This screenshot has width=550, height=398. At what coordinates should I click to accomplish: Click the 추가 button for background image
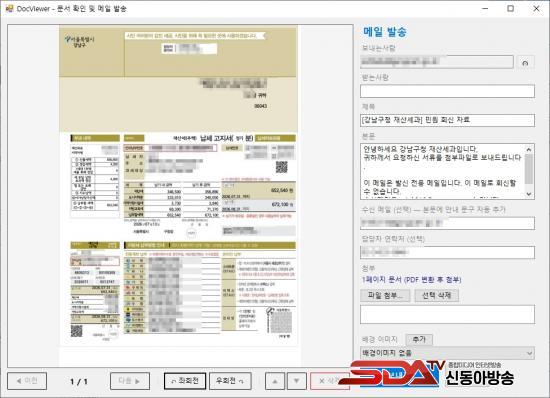(419, 339)
